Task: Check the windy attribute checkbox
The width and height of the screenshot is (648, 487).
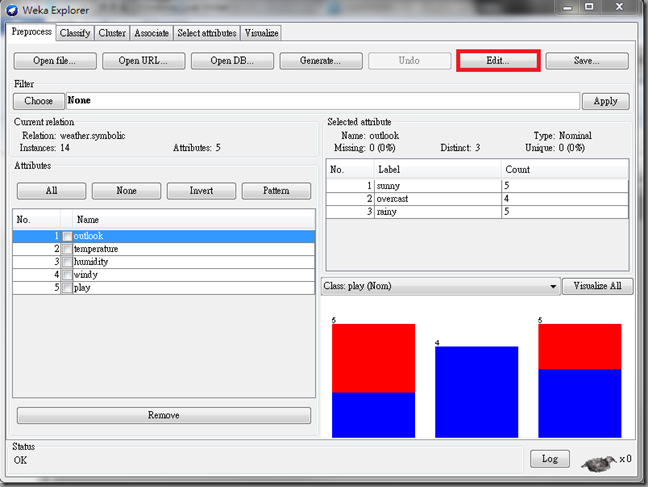Action: click(67, 275)
